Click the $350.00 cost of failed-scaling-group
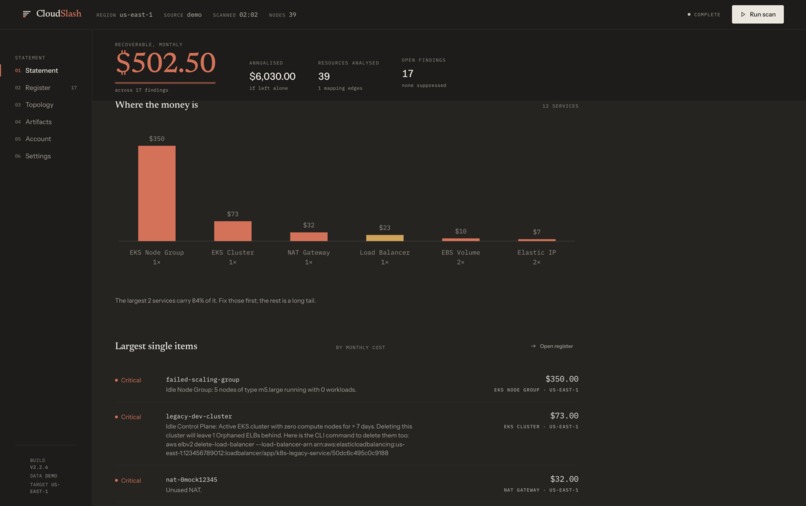Image resolution: width=806 pixels, height=506 pixels. click(562, 379)
